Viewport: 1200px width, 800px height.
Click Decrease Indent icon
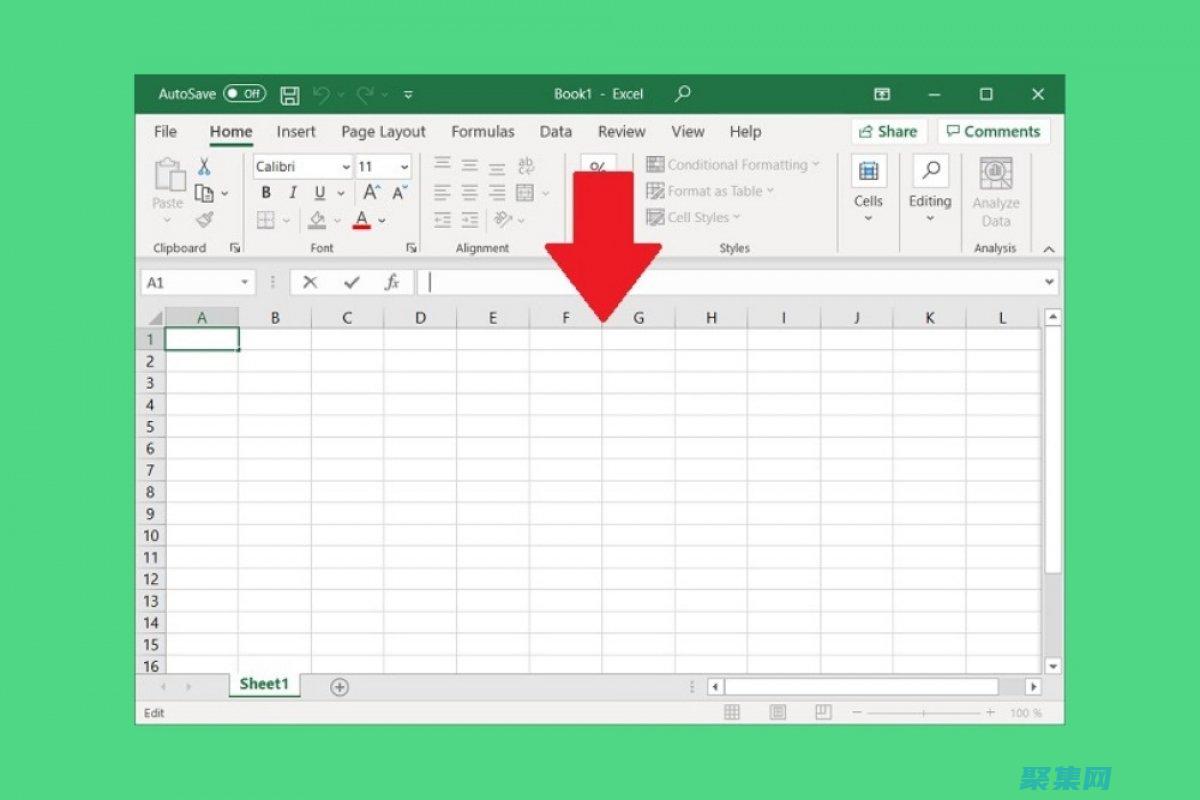[442, 220]
